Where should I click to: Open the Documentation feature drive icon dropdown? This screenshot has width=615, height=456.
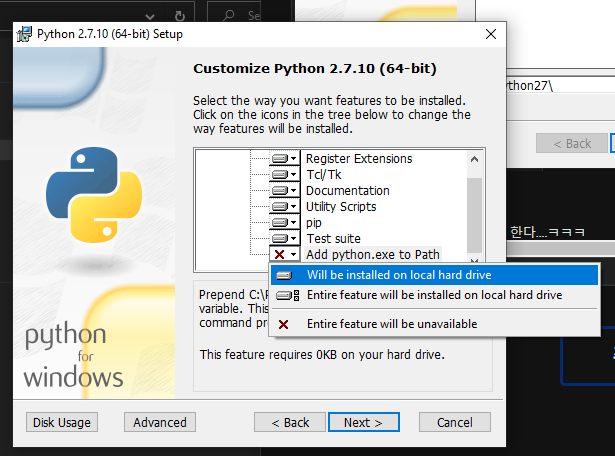point(284,191)
